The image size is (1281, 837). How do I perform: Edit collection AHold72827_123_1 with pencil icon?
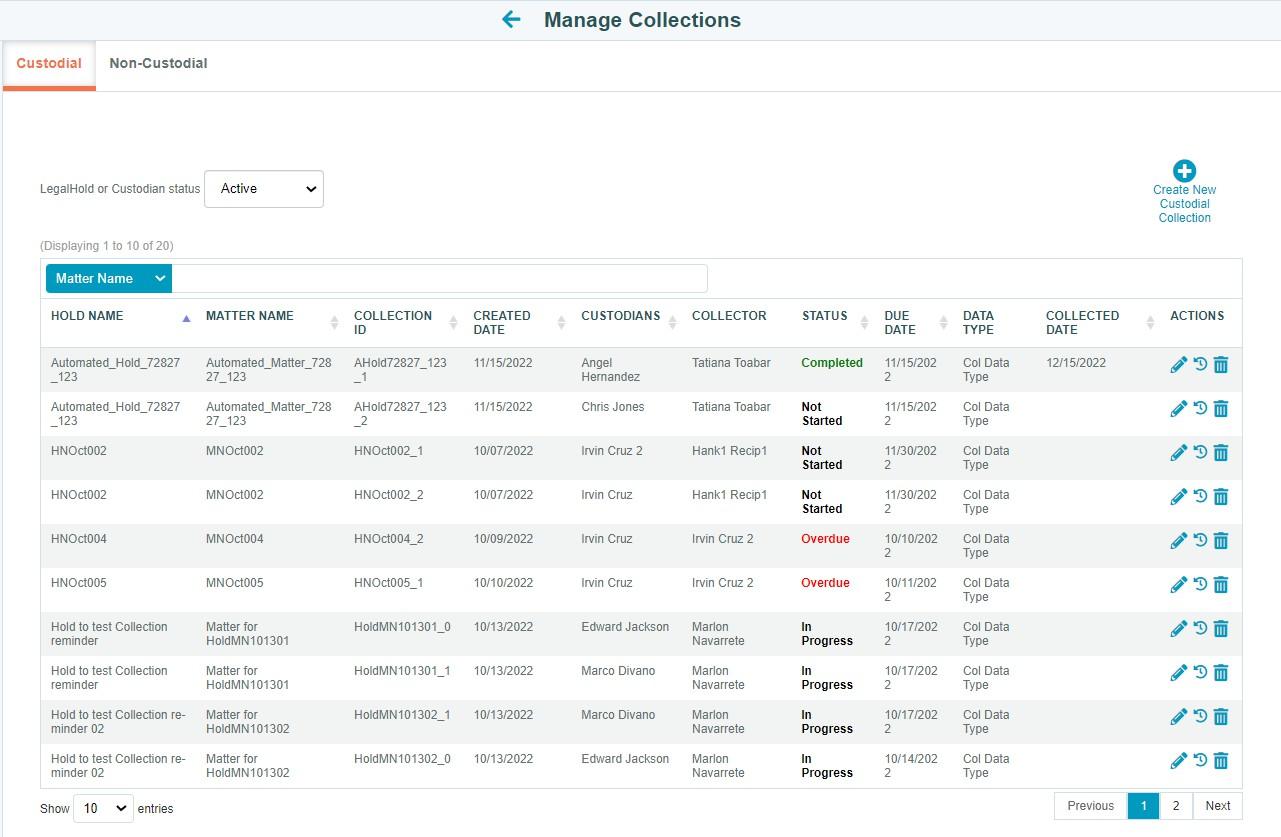pos(1179,365)
